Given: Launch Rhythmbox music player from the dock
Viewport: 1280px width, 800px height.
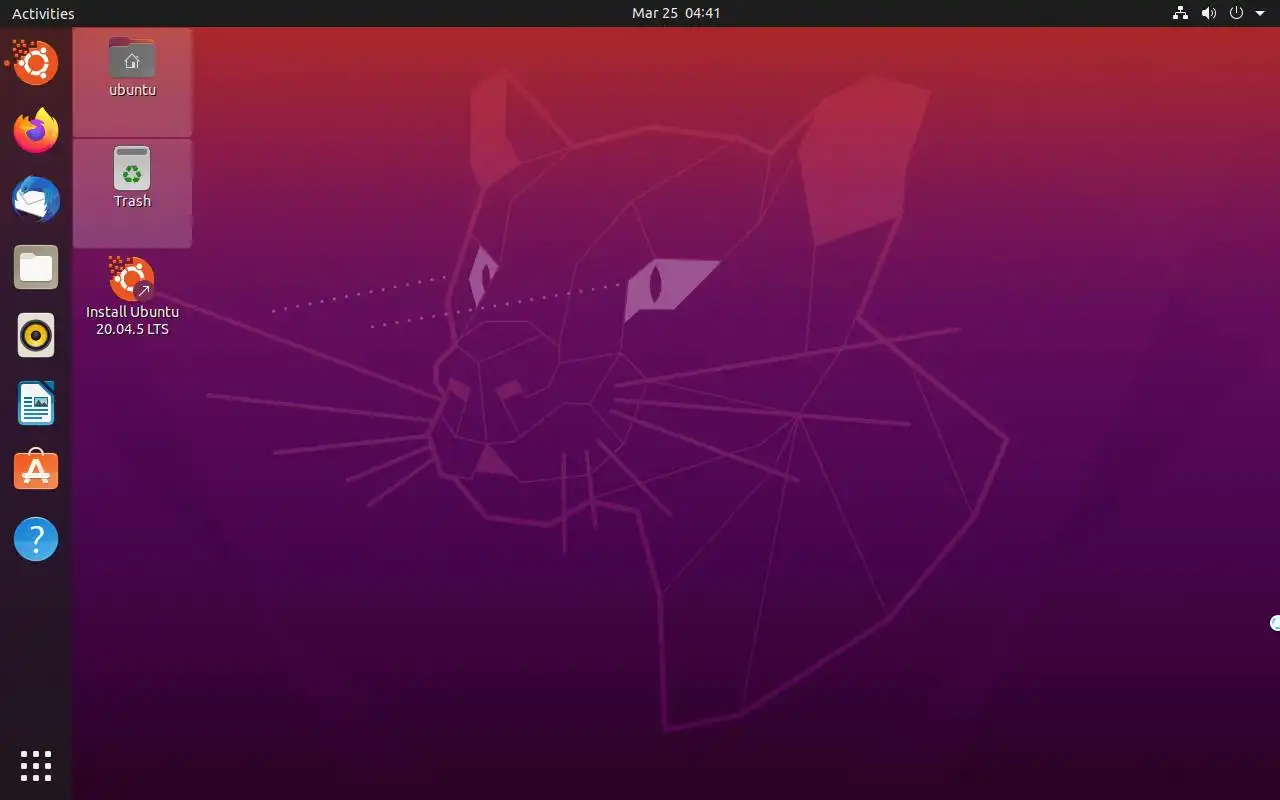Looking at the screenshot, I should pyautogui.click(x=36, y=335).
